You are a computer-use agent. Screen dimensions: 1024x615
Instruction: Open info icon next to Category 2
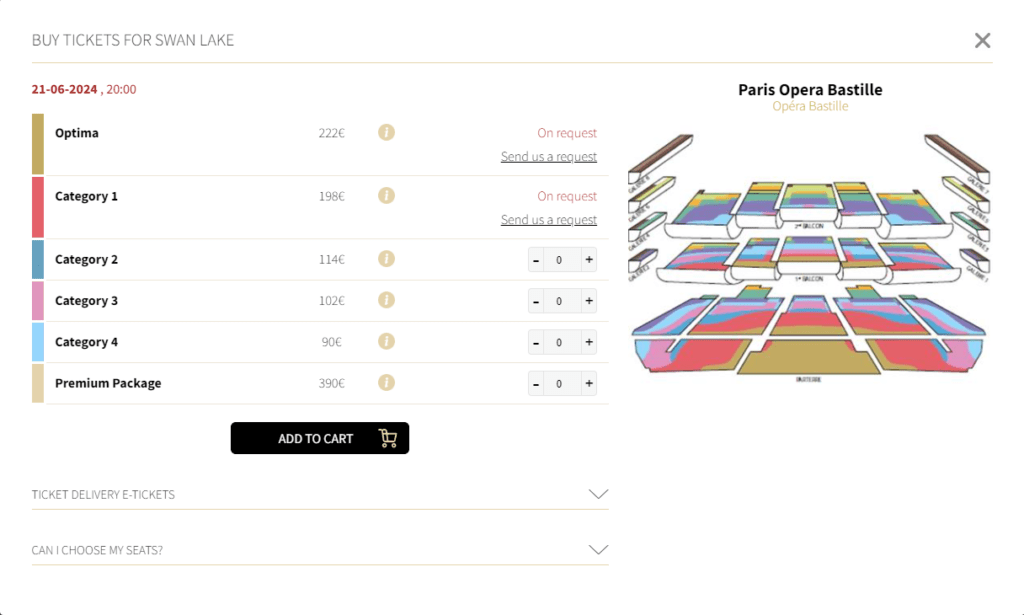pyautogui.click(x=386, y=258)
